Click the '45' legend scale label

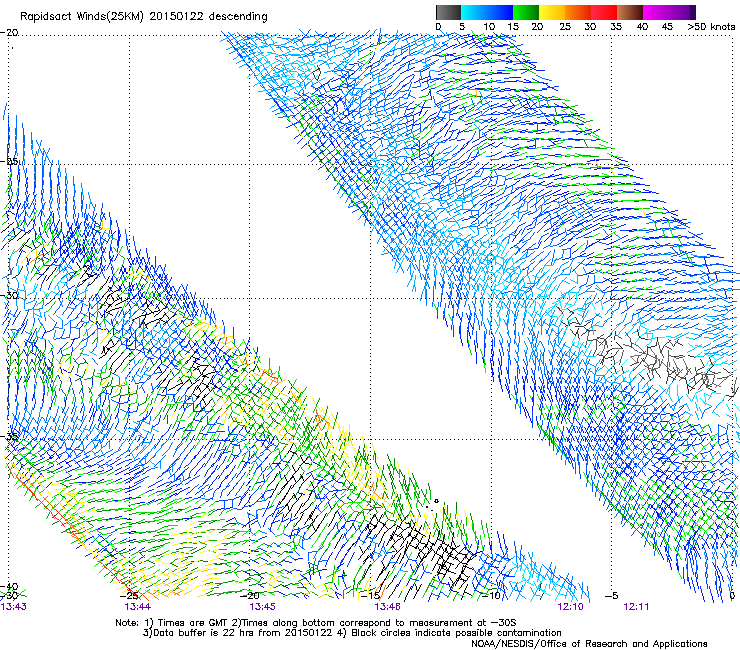pos(667,27)
